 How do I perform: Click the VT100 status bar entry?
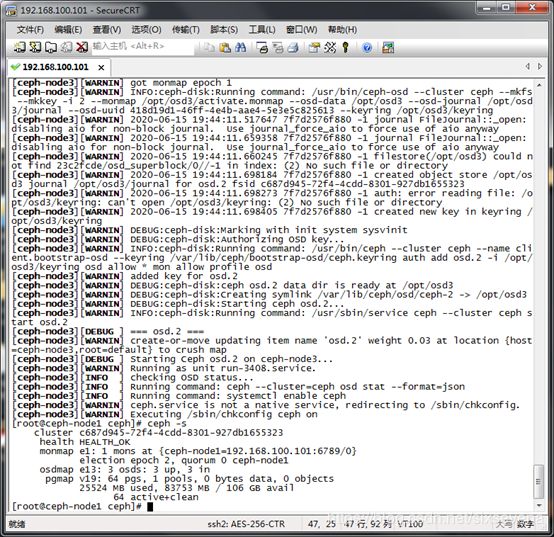[x=410, y=524]
